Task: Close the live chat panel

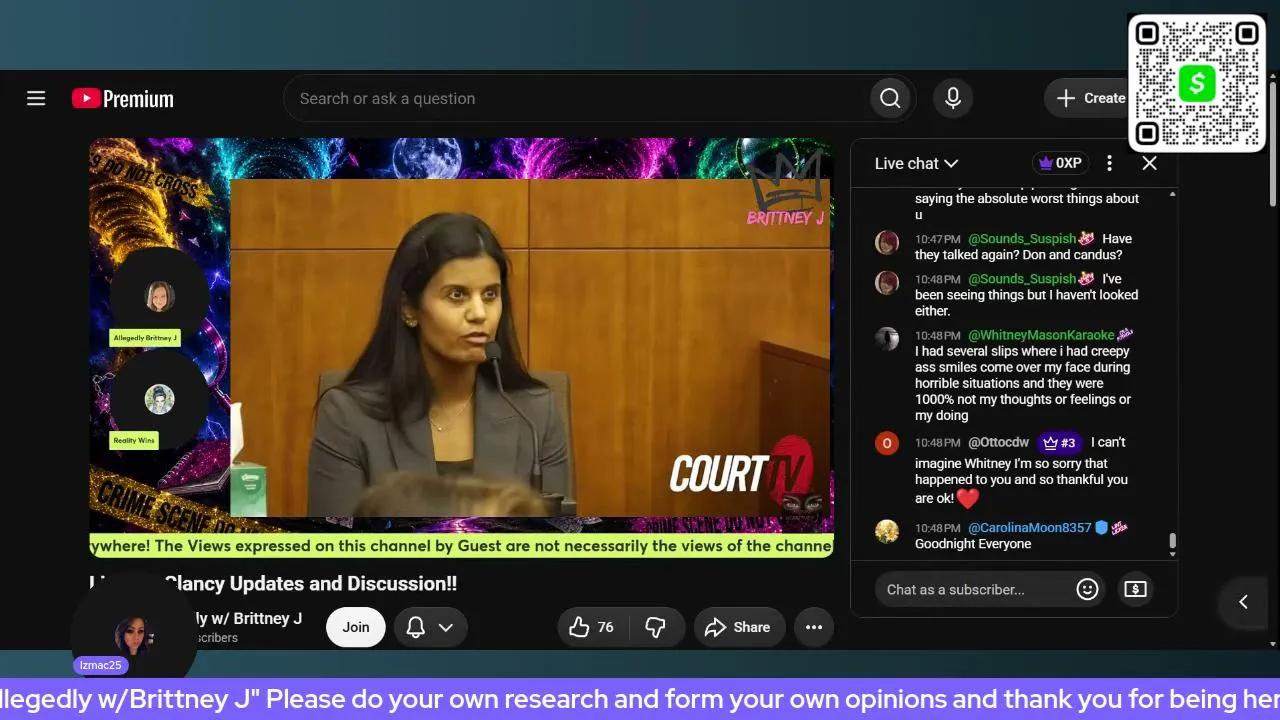Action: coord(1149,163)
